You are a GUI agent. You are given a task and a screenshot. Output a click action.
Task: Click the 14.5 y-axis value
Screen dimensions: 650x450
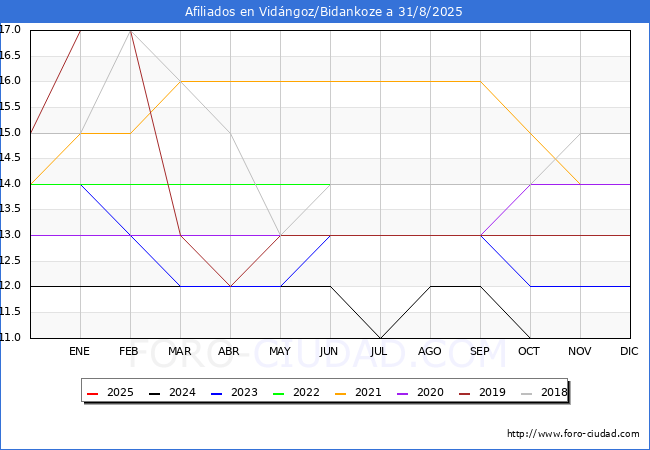tap(10, 157)
